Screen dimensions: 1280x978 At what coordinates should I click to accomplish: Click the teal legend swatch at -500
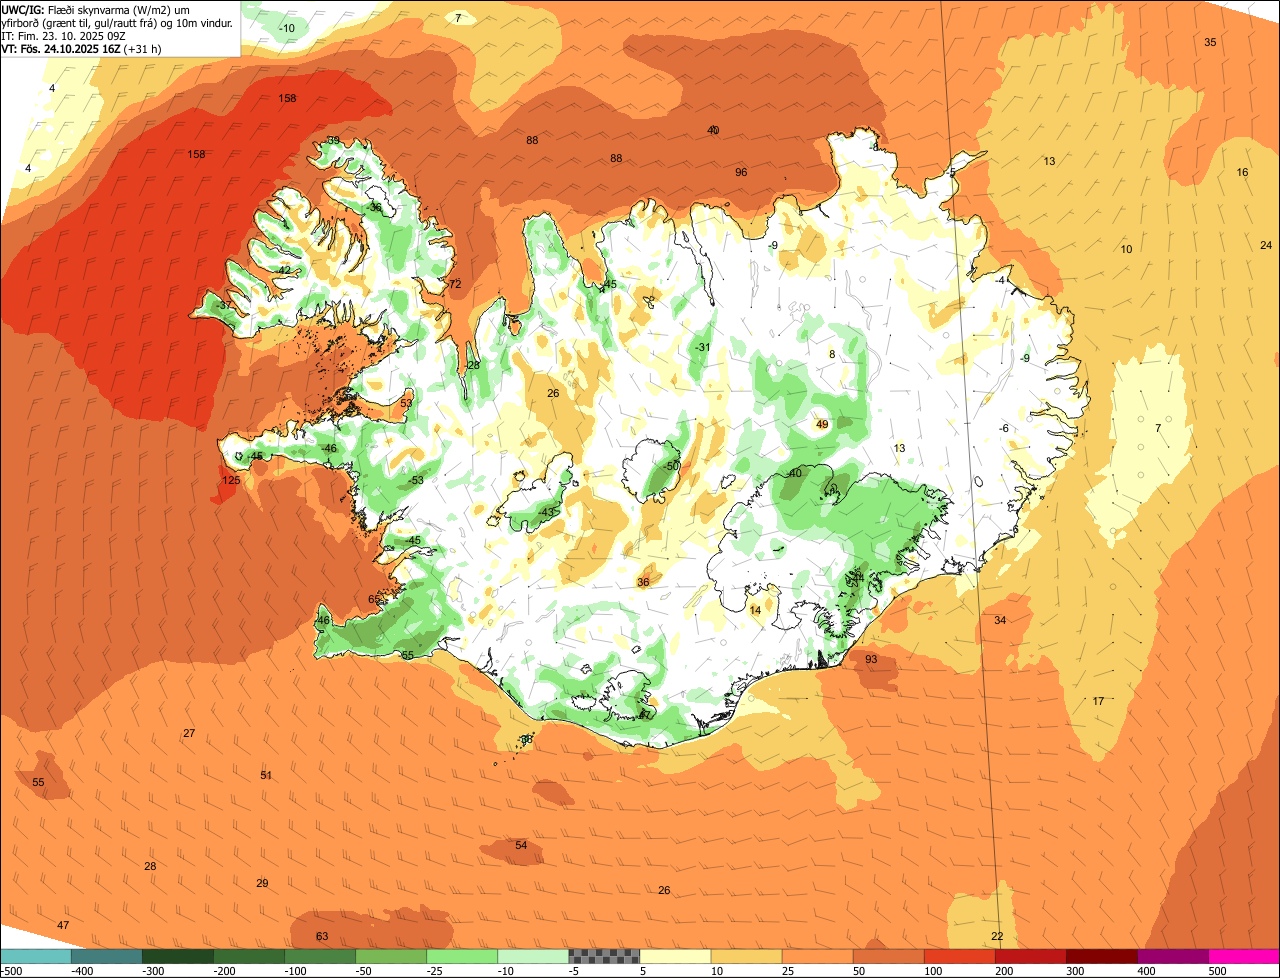[x=35, y=957]
